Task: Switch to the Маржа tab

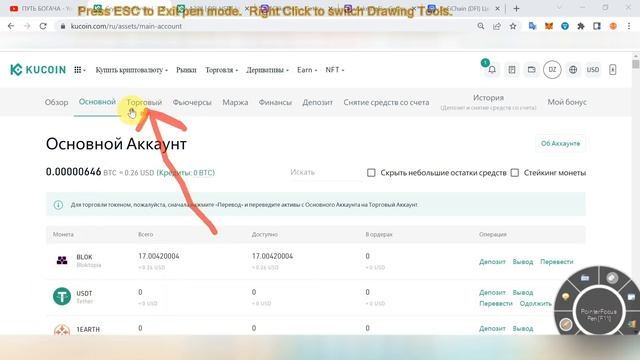Action: point(235,102)
